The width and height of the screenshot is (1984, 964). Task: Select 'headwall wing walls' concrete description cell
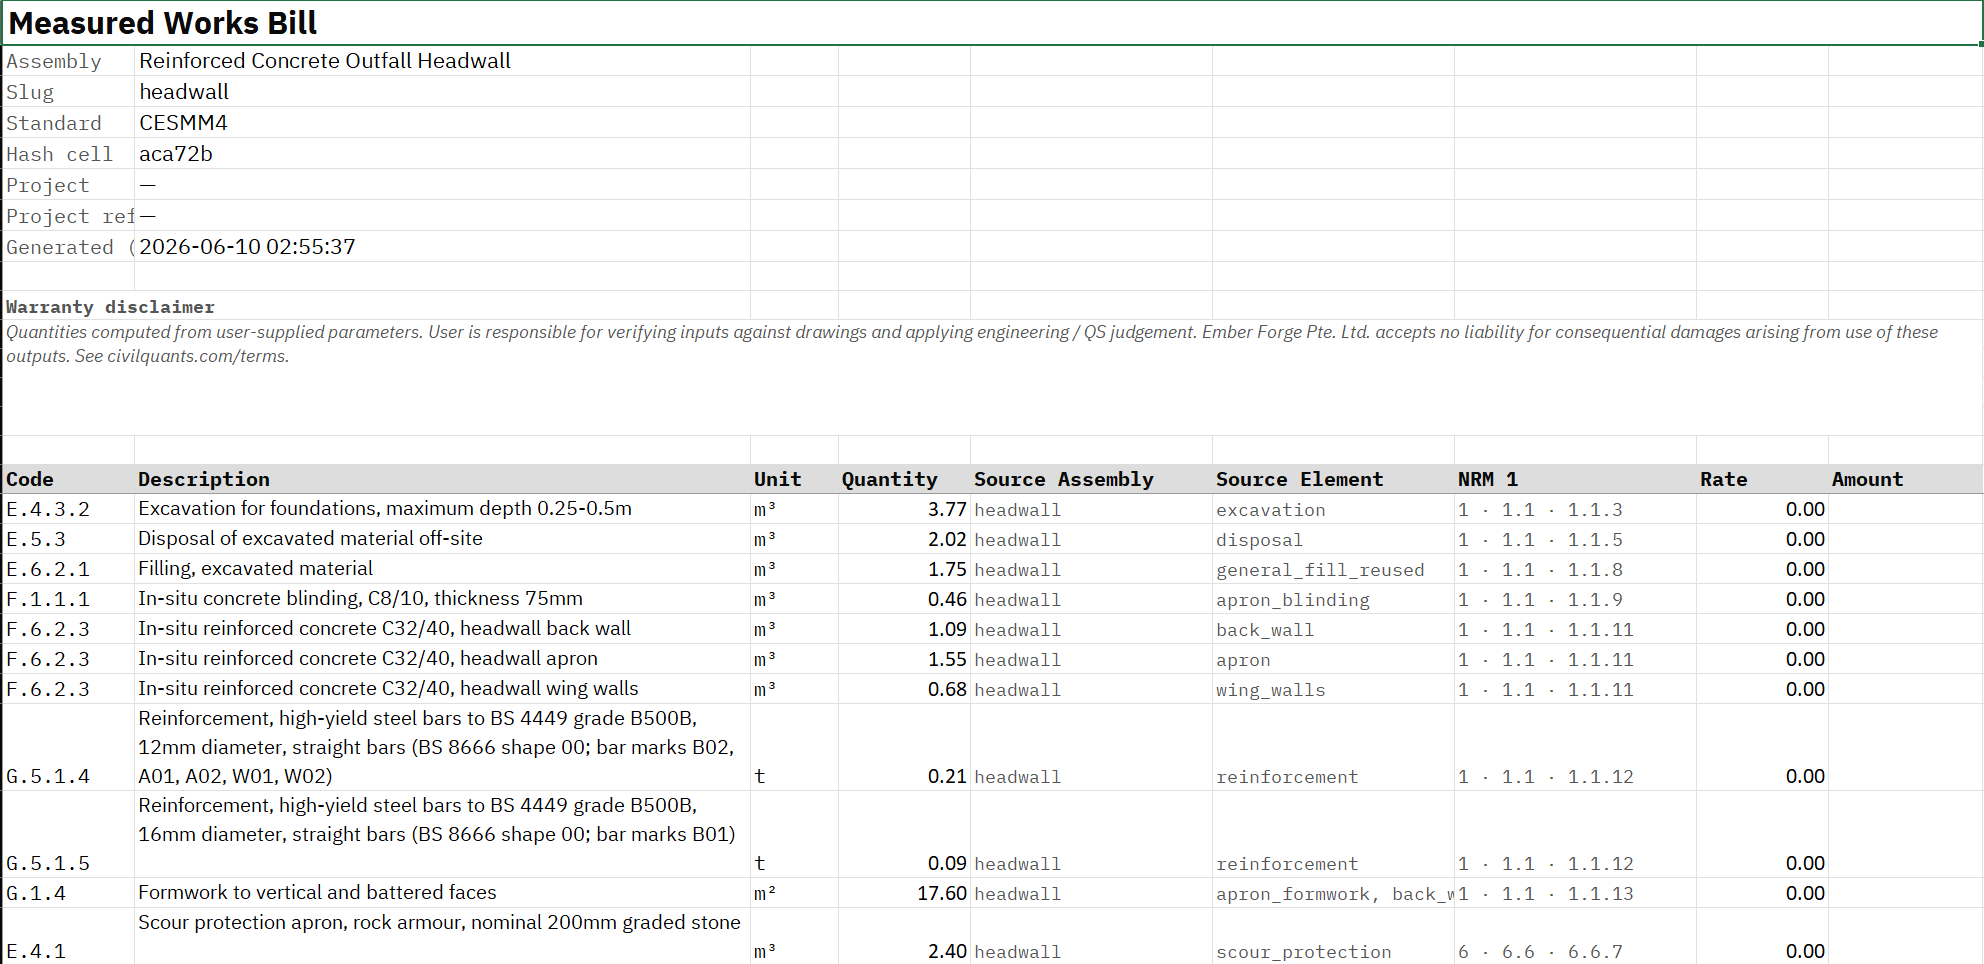(442, 689)
